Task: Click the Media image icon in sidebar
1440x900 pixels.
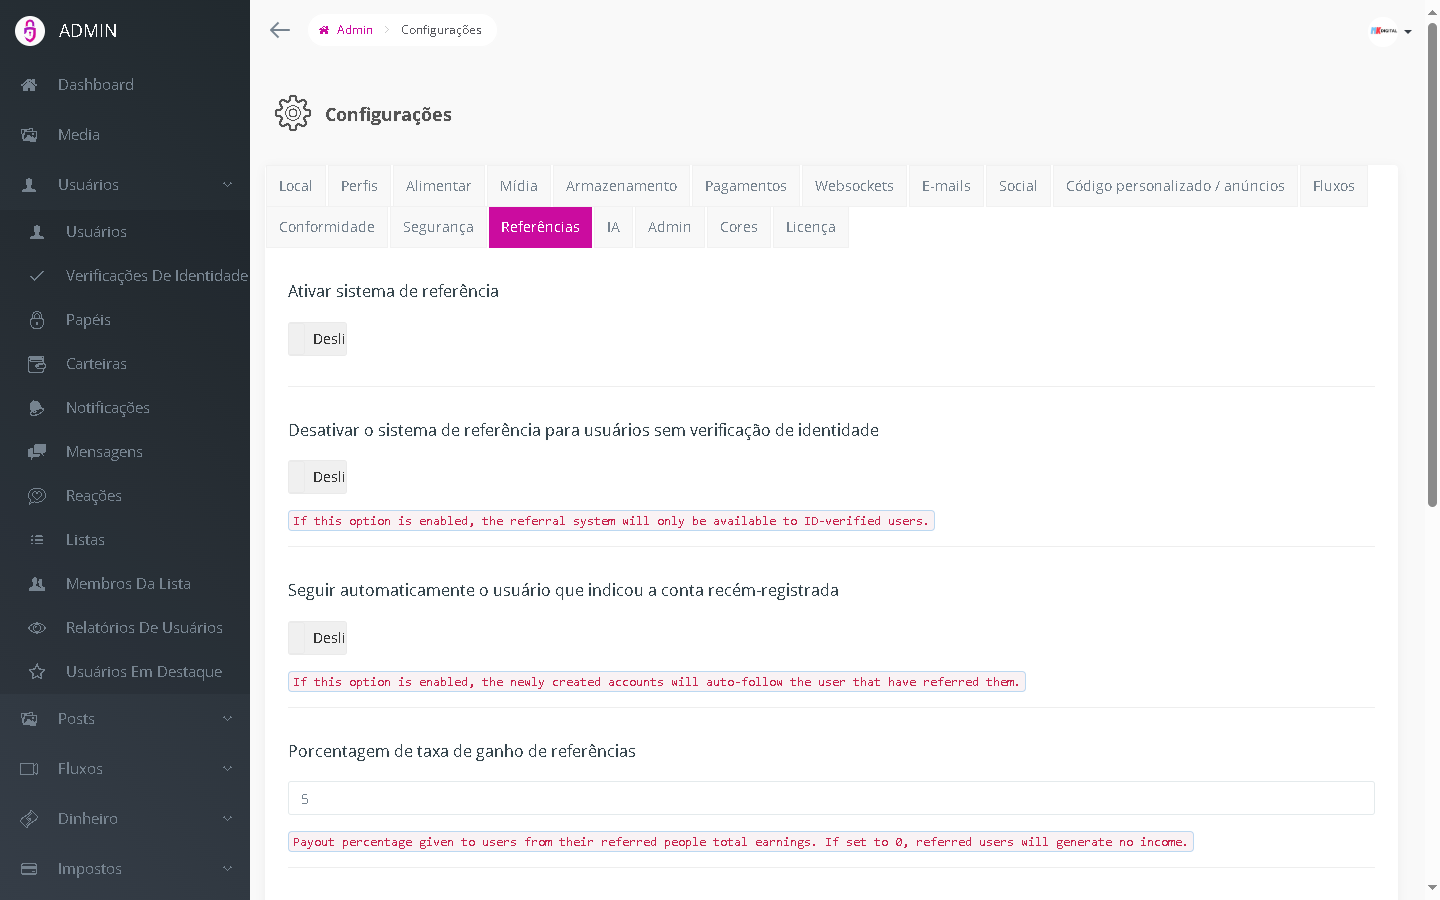Action: pos(29,135)
